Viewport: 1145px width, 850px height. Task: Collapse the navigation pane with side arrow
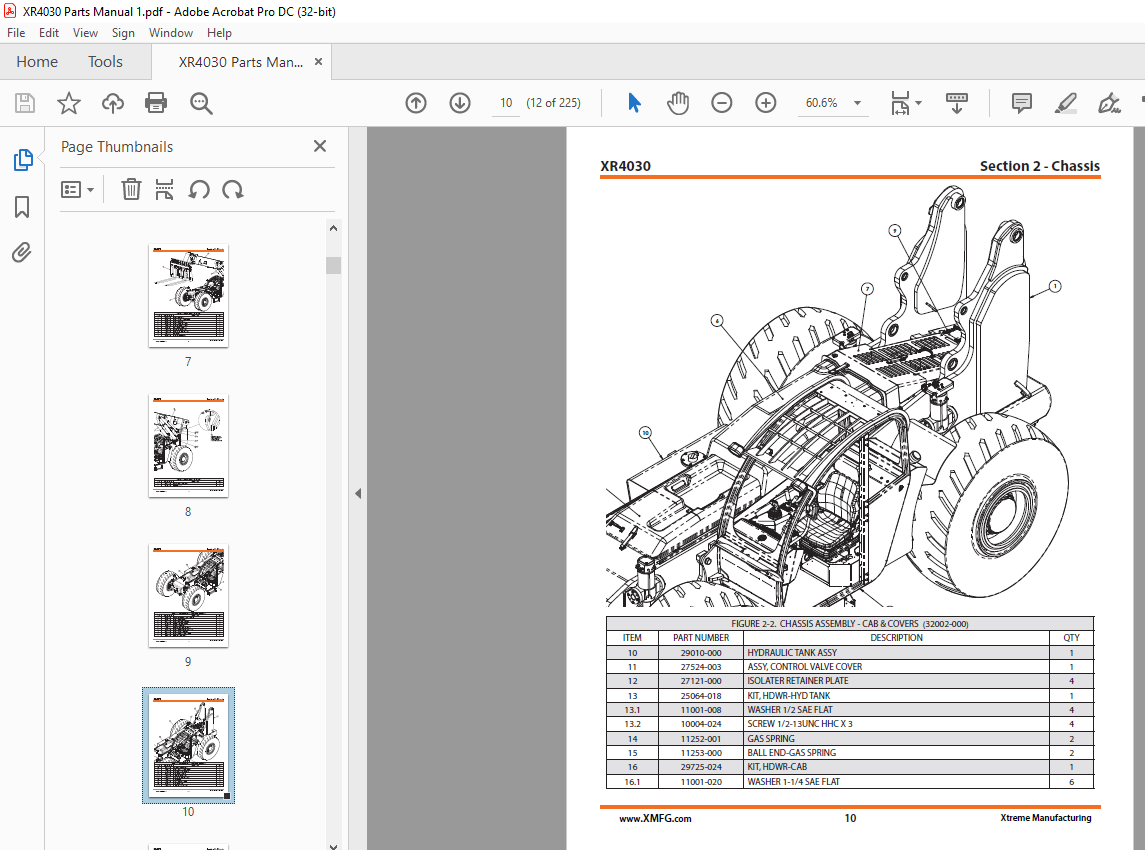358,494
